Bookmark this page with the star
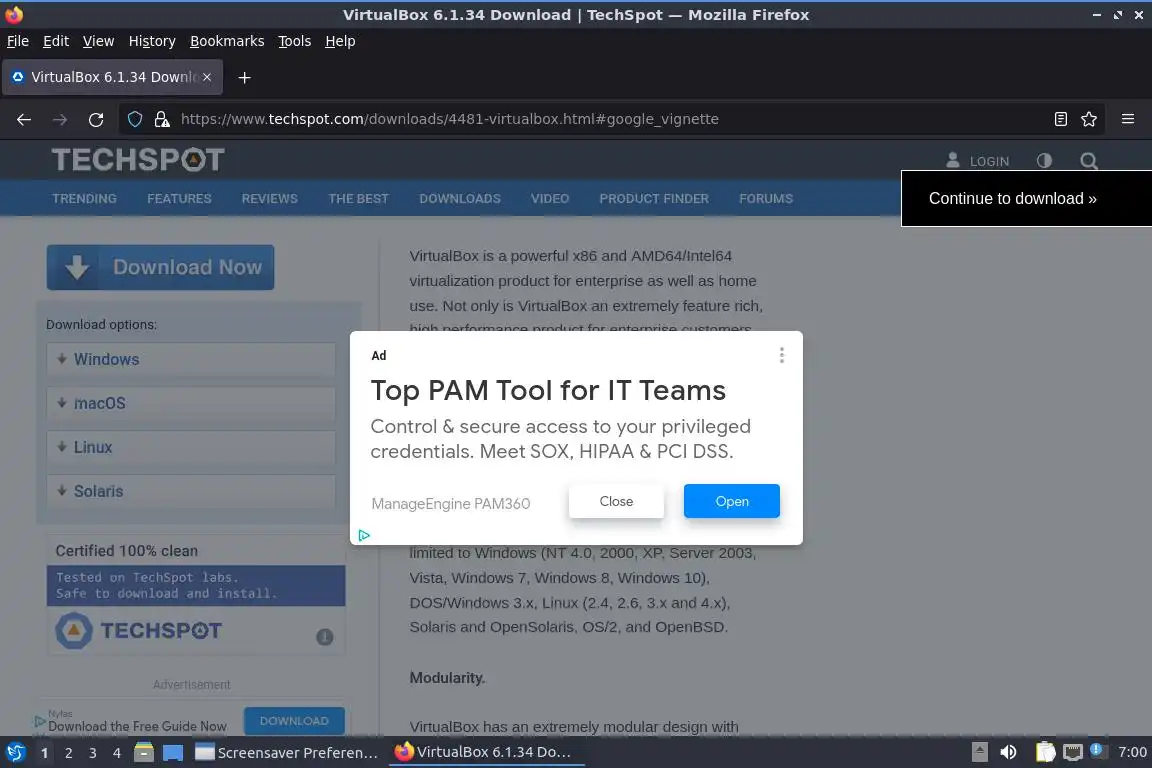The width and height of the screenshot is (1152, 768). coord(1089,119)
